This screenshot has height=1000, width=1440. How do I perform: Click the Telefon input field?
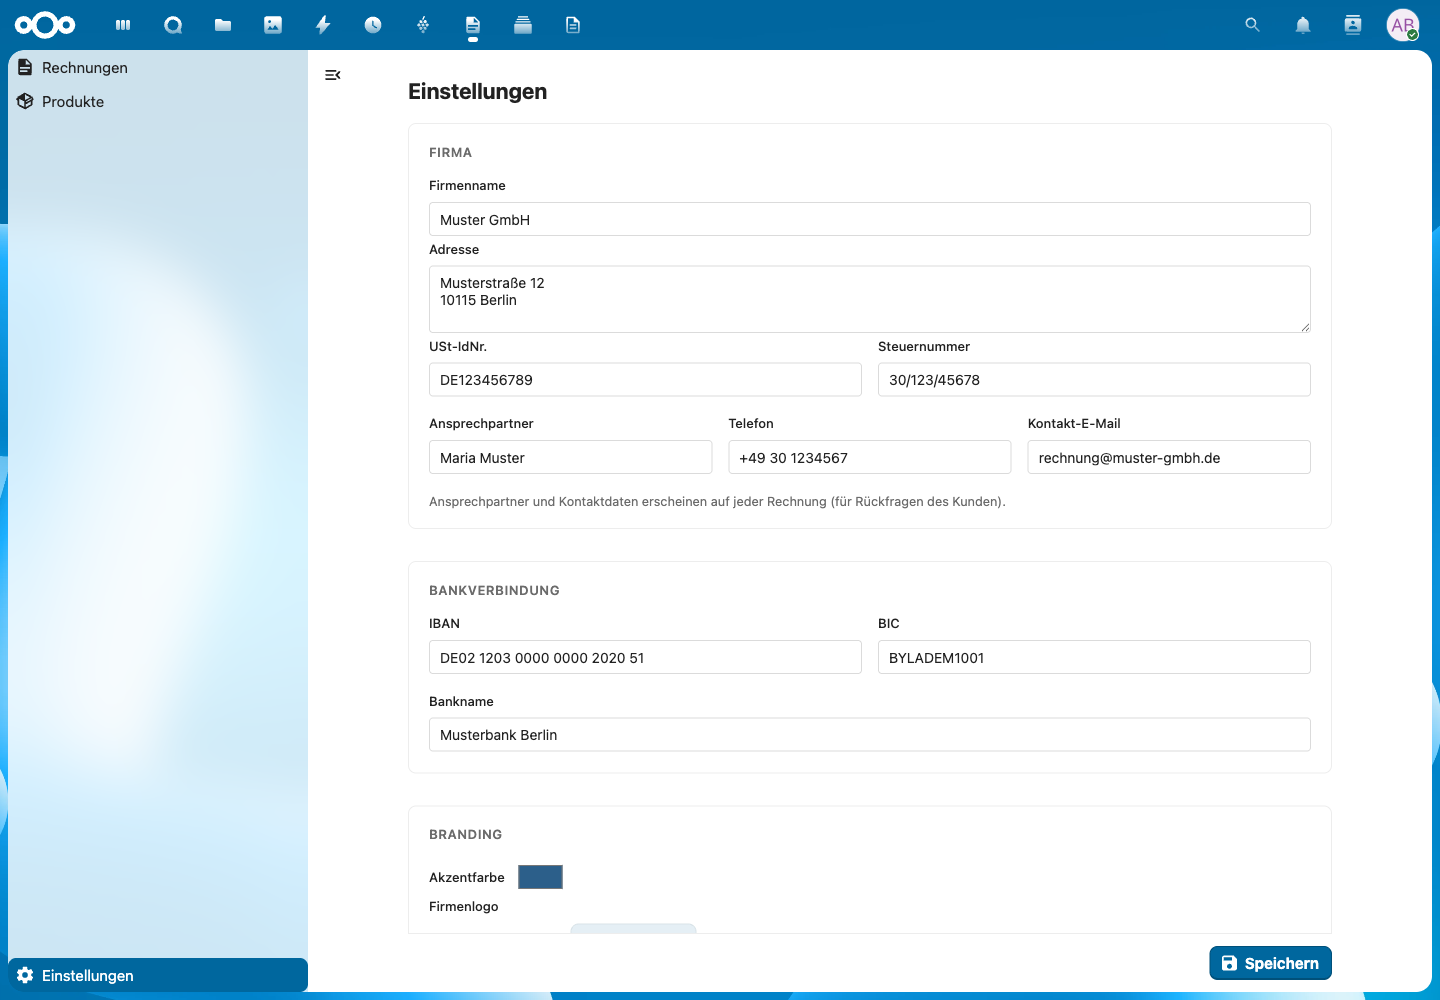click(870, 457)
